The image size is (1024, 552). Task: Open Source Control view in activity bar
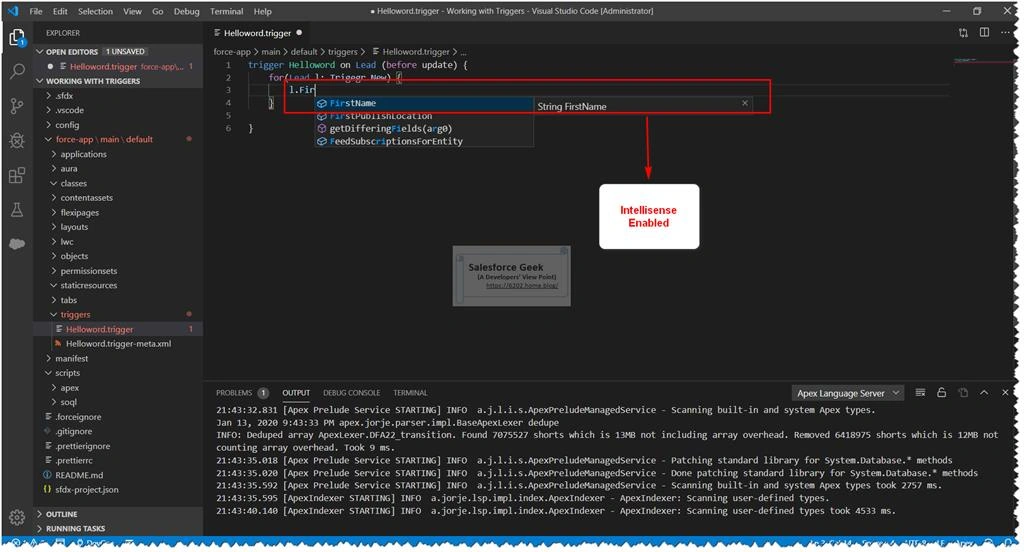pos(17,106)
